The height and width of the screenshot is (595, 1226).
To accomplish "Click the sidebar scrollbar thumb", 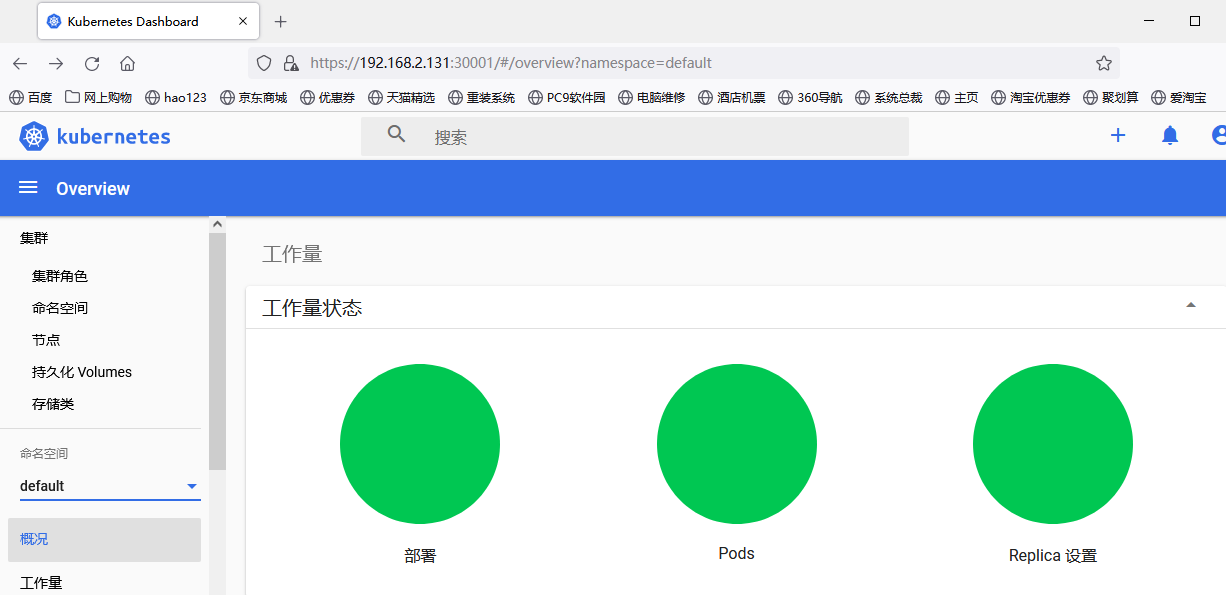I will [217, 352].
